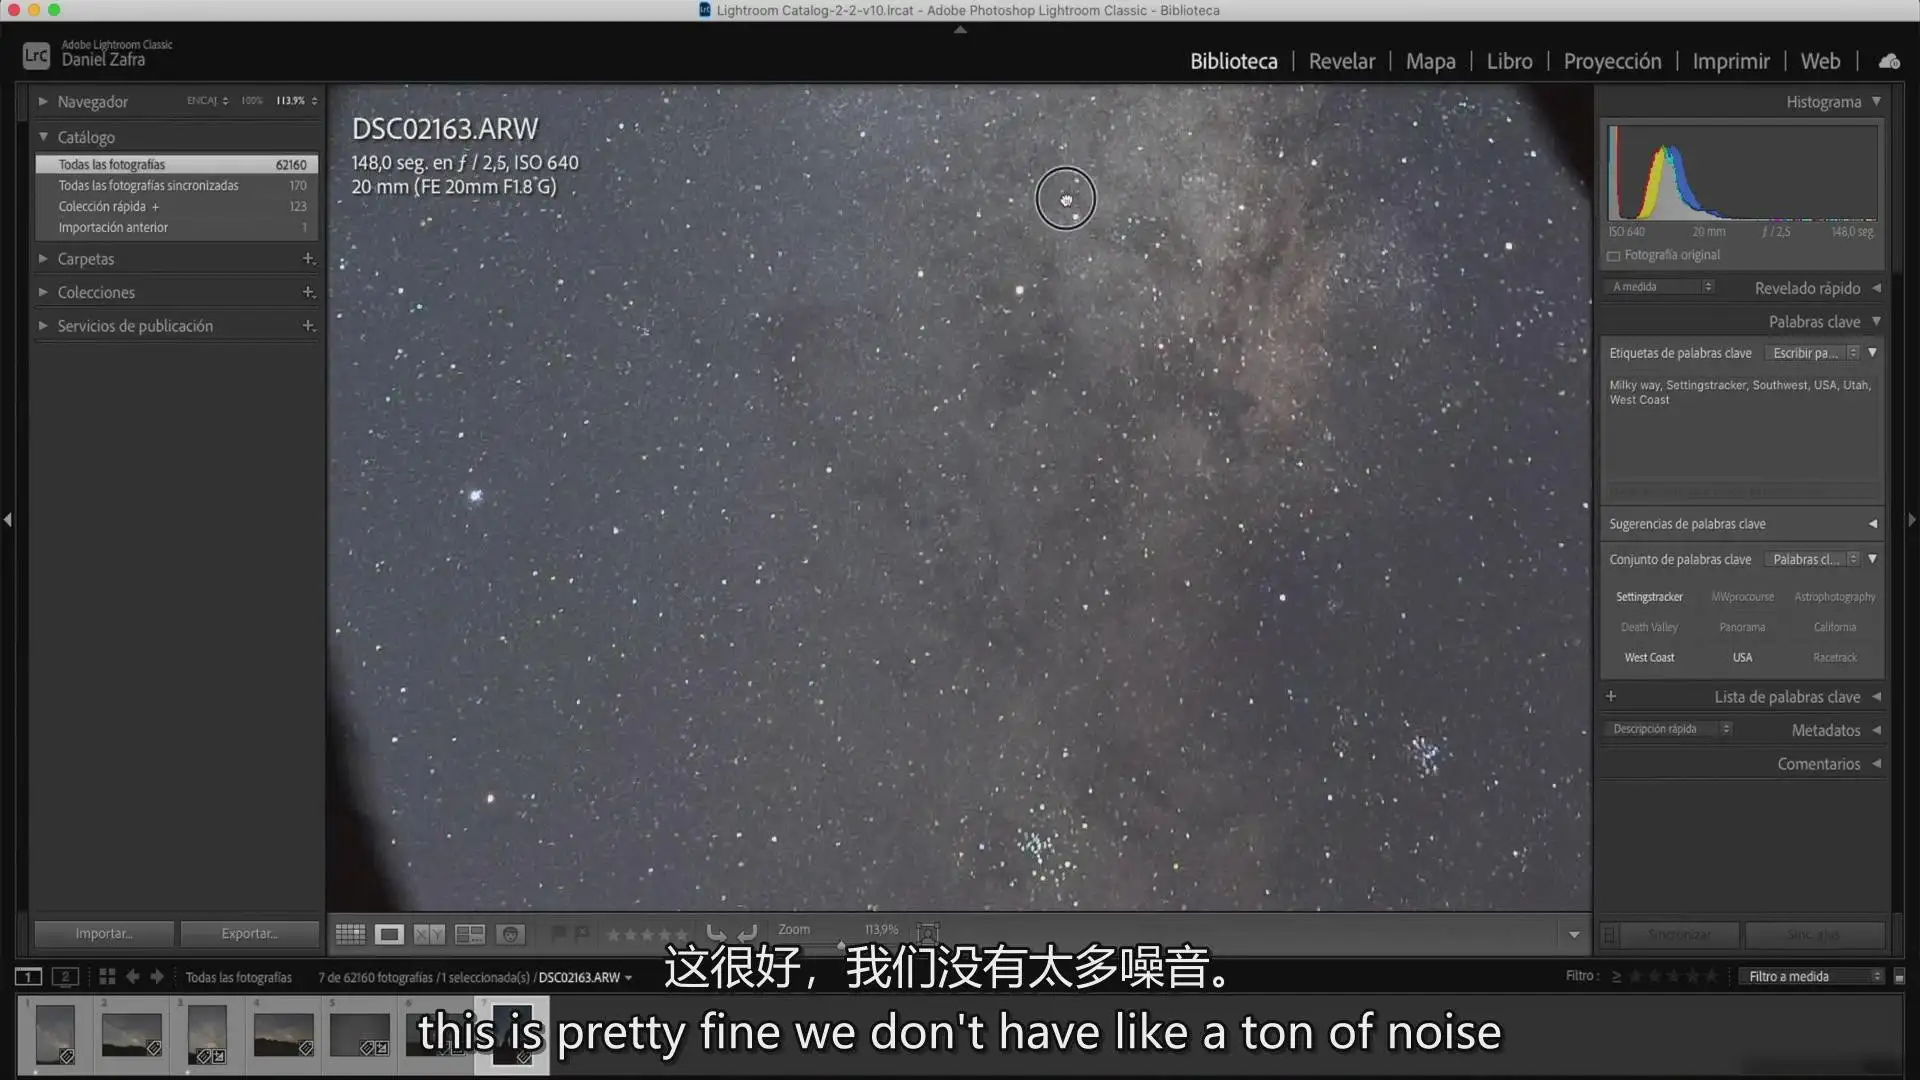Image resolution: width=1920 pixels, height=1080 pixels.
Task: Toggle rating filter greater-or-equal symbol
Action: 1616,977
